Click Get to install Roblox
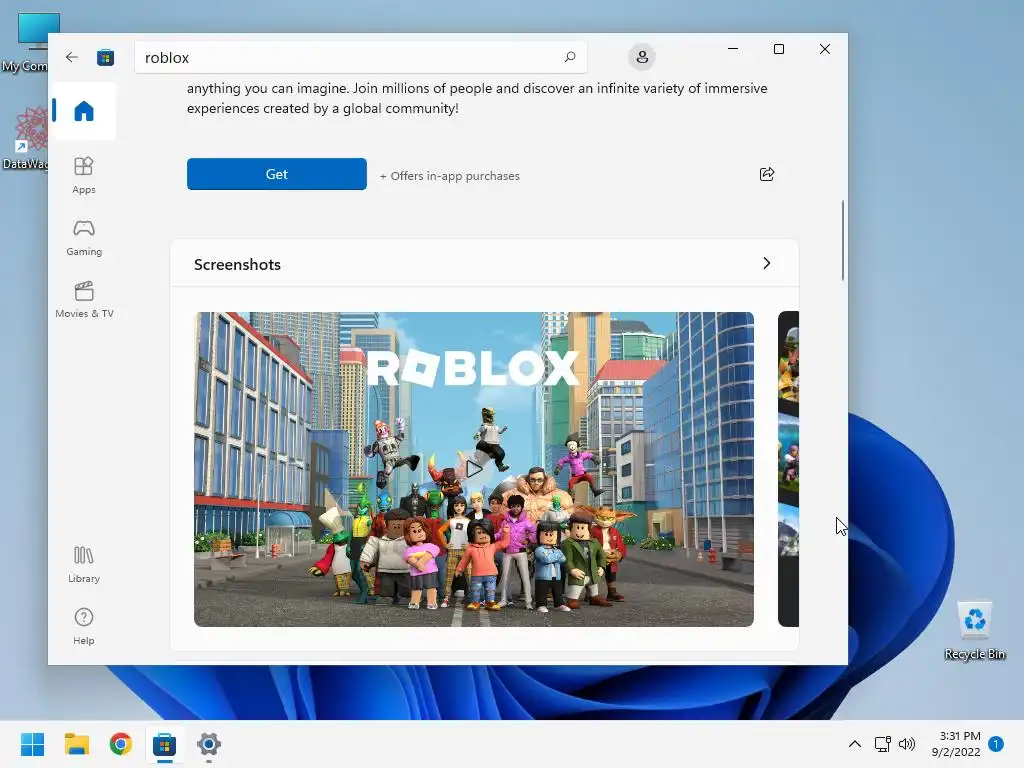The width and height of the screenshot is (1024, 768). pyautogui.click(x=277, y=174)
